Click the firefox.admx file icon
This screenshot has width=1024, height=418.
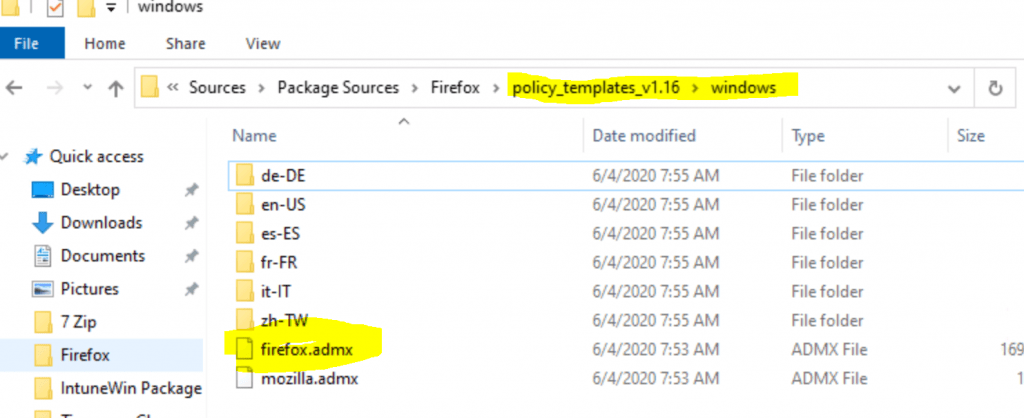[244, 348]
